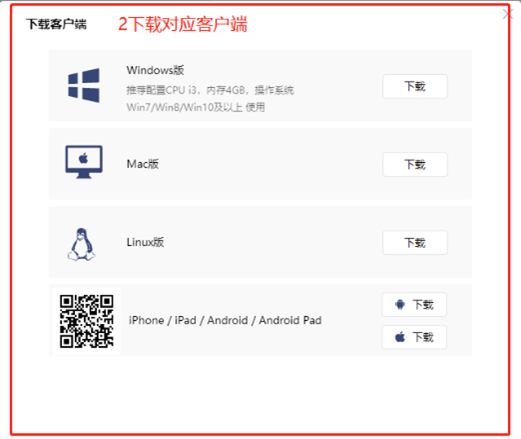
Task: Click the Linux penguin icon
Action: point(81,244)
